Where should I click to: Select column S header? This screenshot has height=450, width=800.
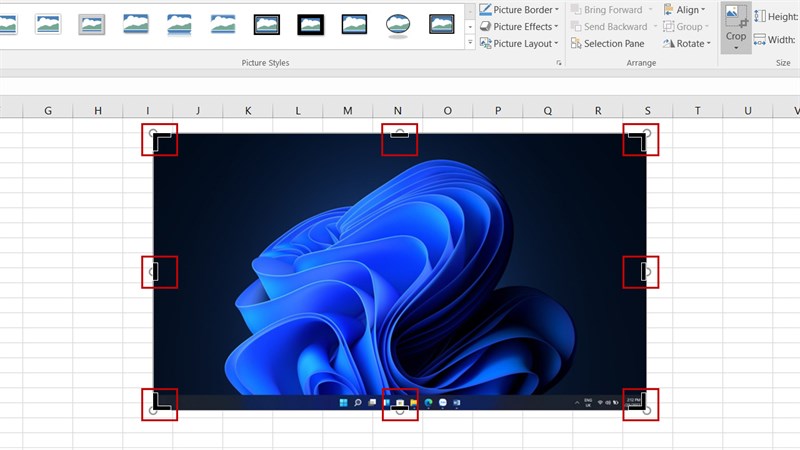[648, 111]
